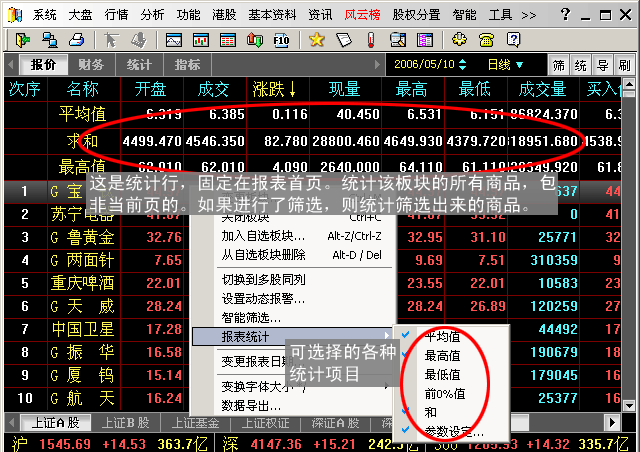
Task: Click the exit door toolbar icon
Action: (x=22, y=40)
